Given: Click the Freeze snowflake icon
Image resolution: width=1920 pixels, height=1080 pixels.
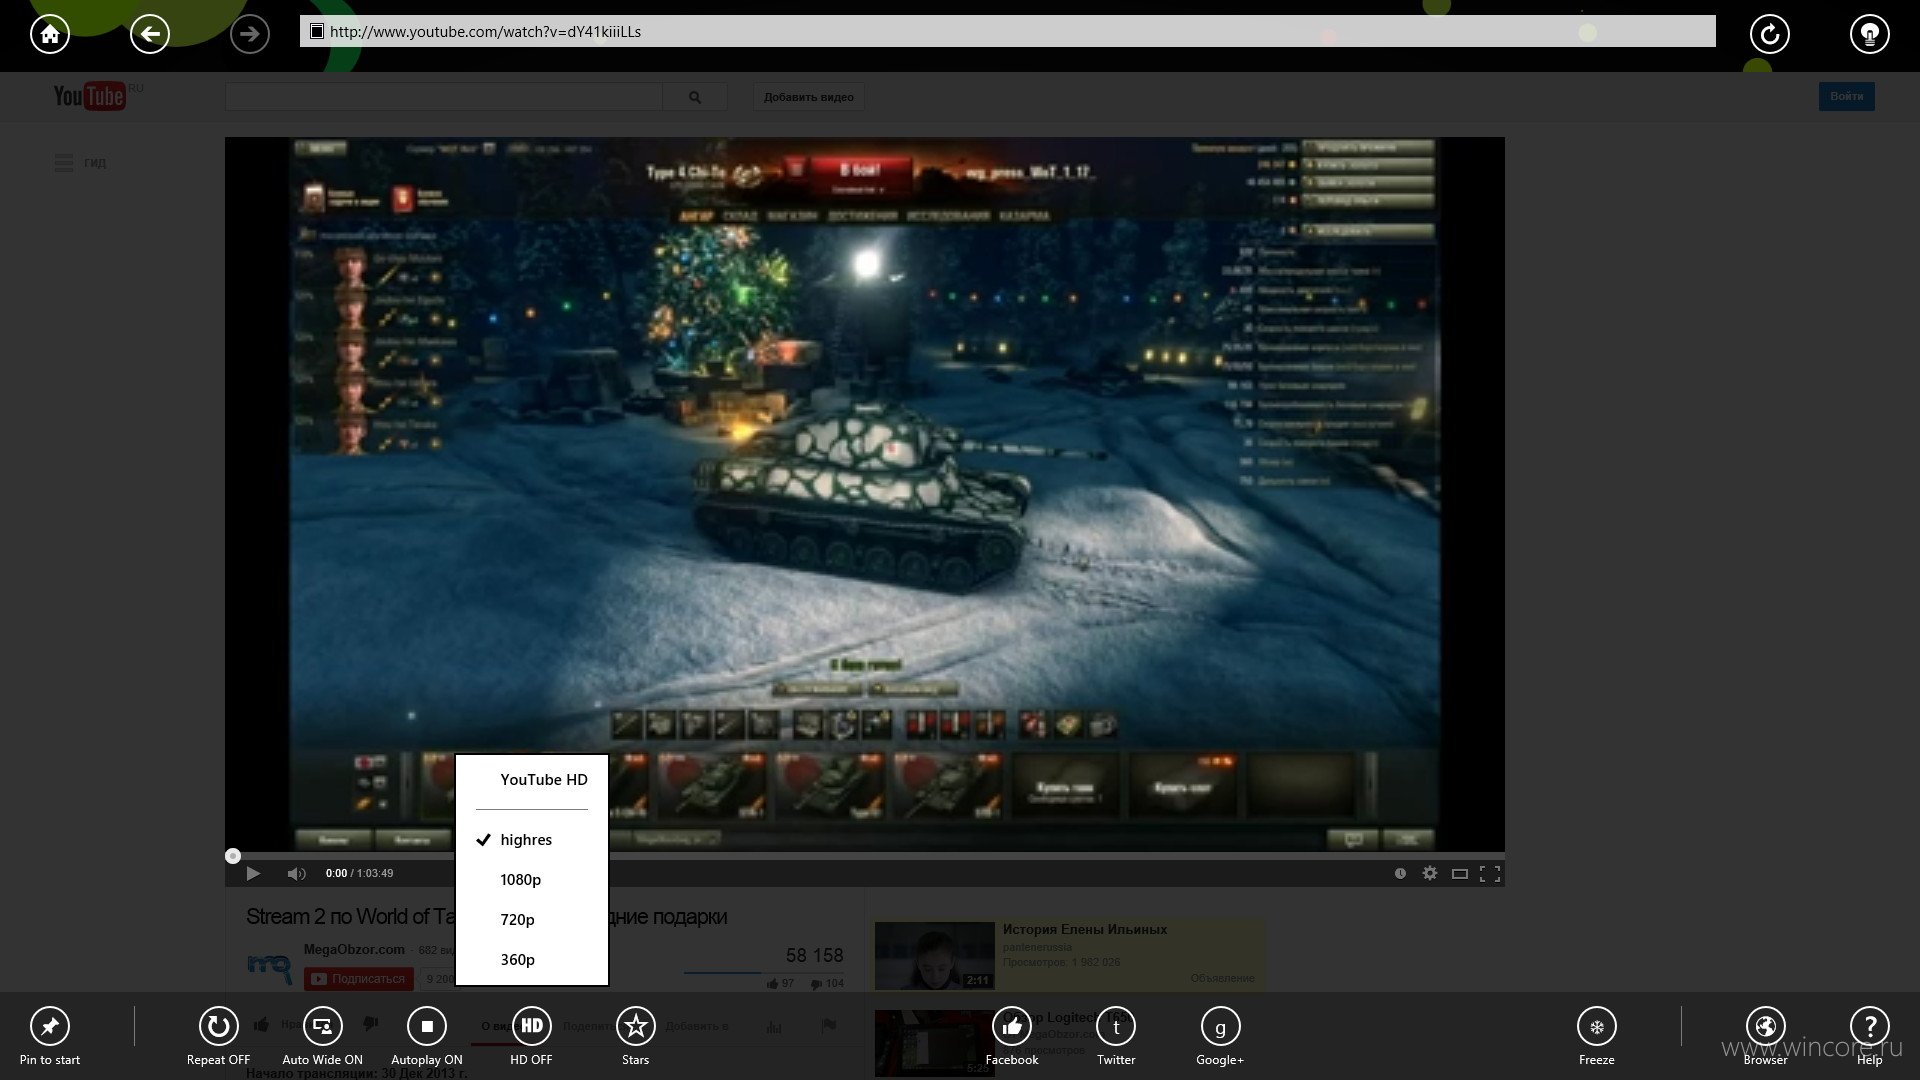Looking at the screenshot, I should tap(1597, 1036).
